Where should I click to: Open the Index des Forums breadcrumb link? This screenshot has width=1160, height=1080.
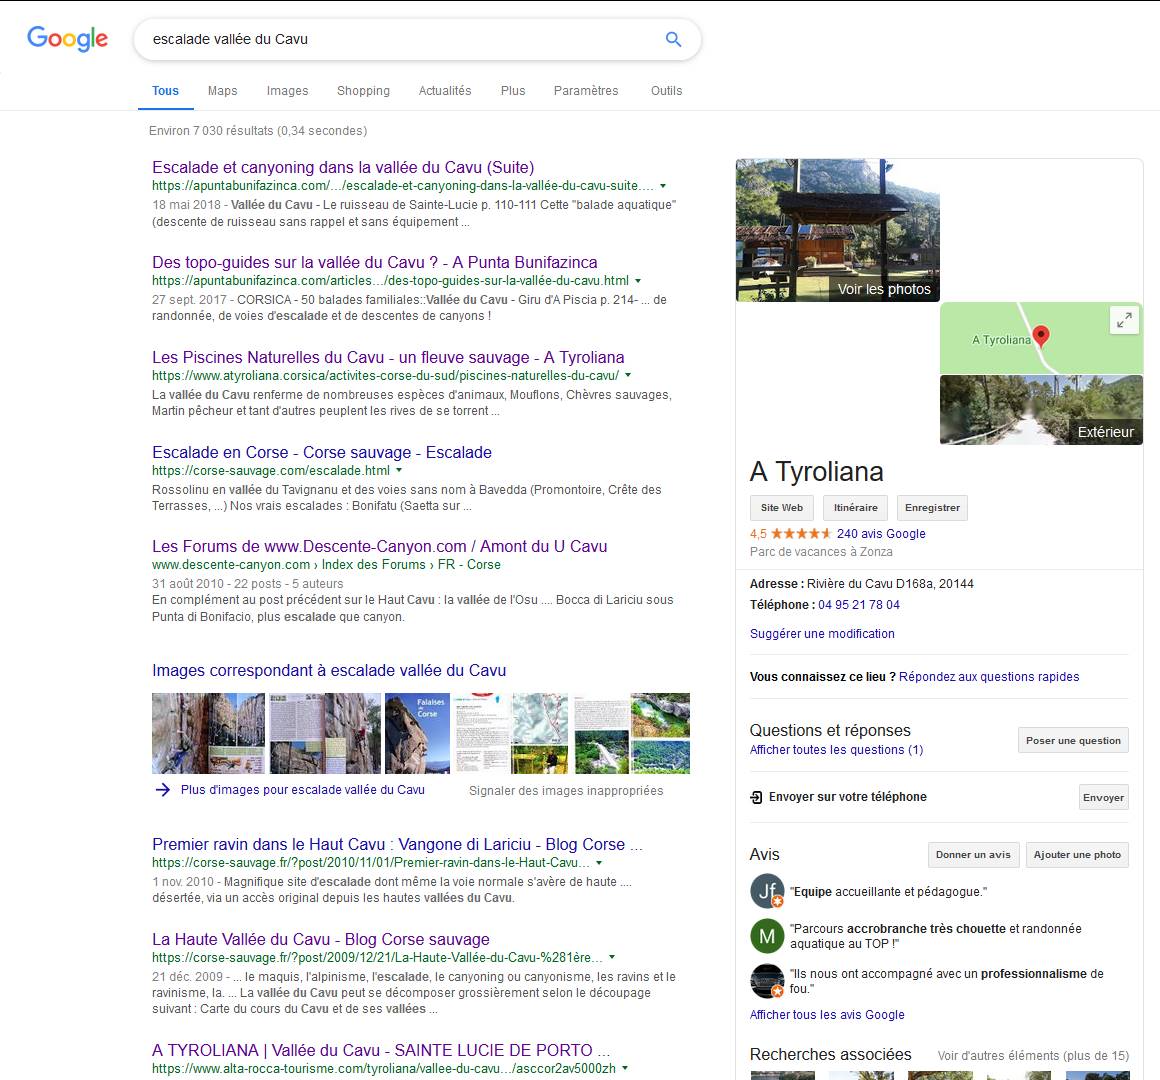click(374, 564)
